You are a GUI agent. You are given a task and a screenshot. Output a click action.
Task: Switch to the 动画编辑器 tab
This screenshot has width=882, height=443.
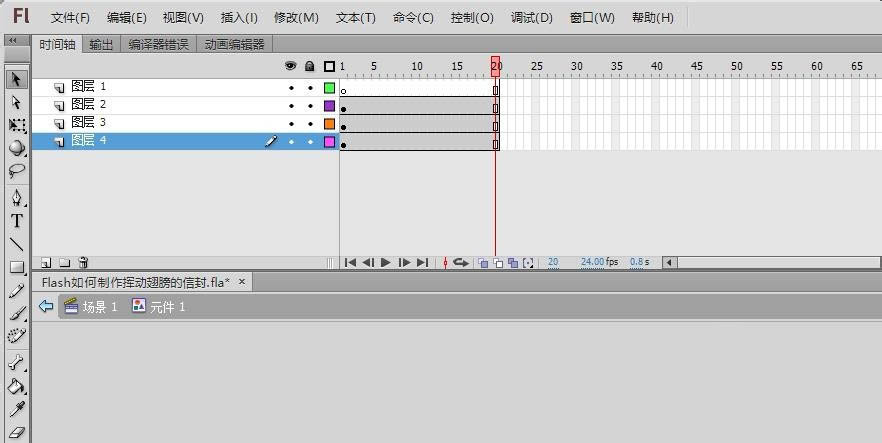(234, 45)
